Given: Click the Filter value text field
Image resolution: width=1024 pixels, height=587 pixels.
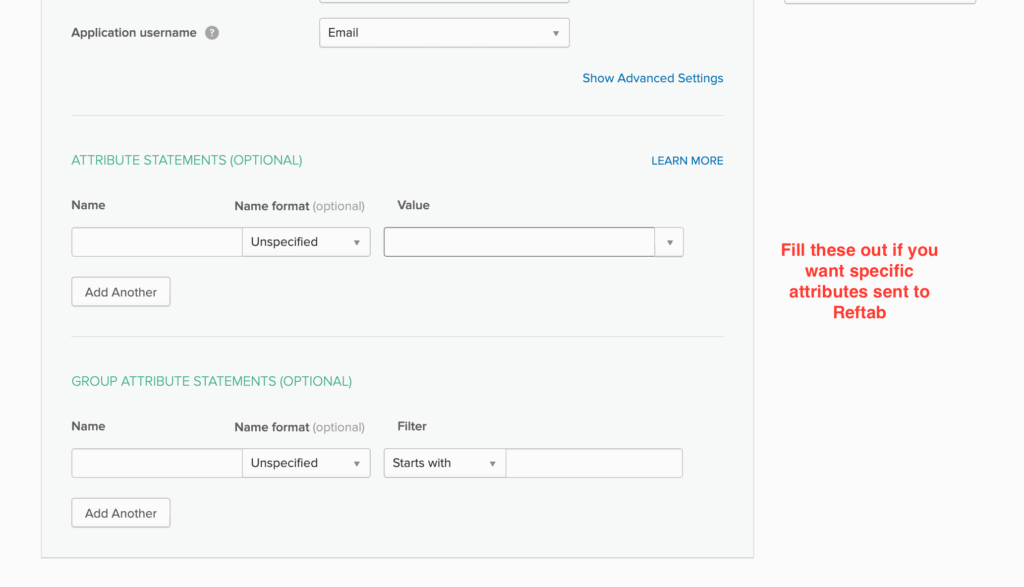Looking at the screenshot, I should 594,463.
